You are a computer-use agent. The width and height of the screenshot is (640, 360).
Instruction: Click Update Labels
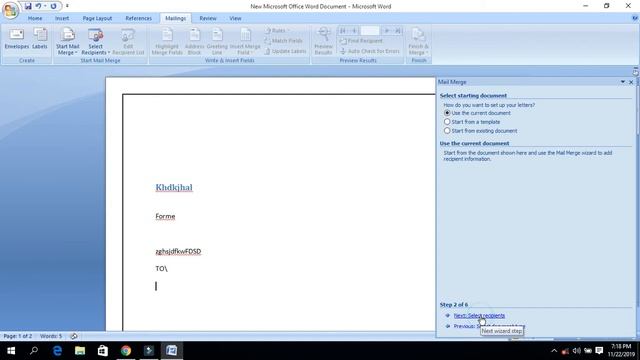(285, 51)
